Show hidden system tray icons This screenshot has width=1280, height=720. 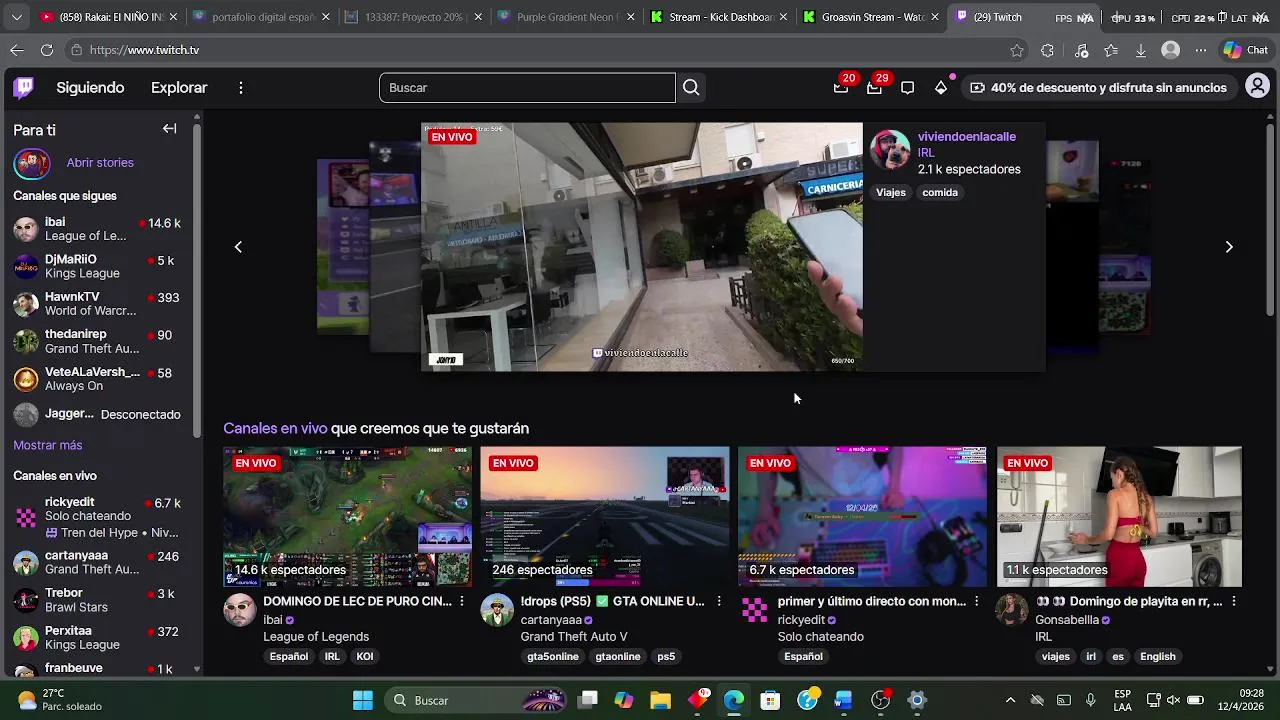point(1010,700)
